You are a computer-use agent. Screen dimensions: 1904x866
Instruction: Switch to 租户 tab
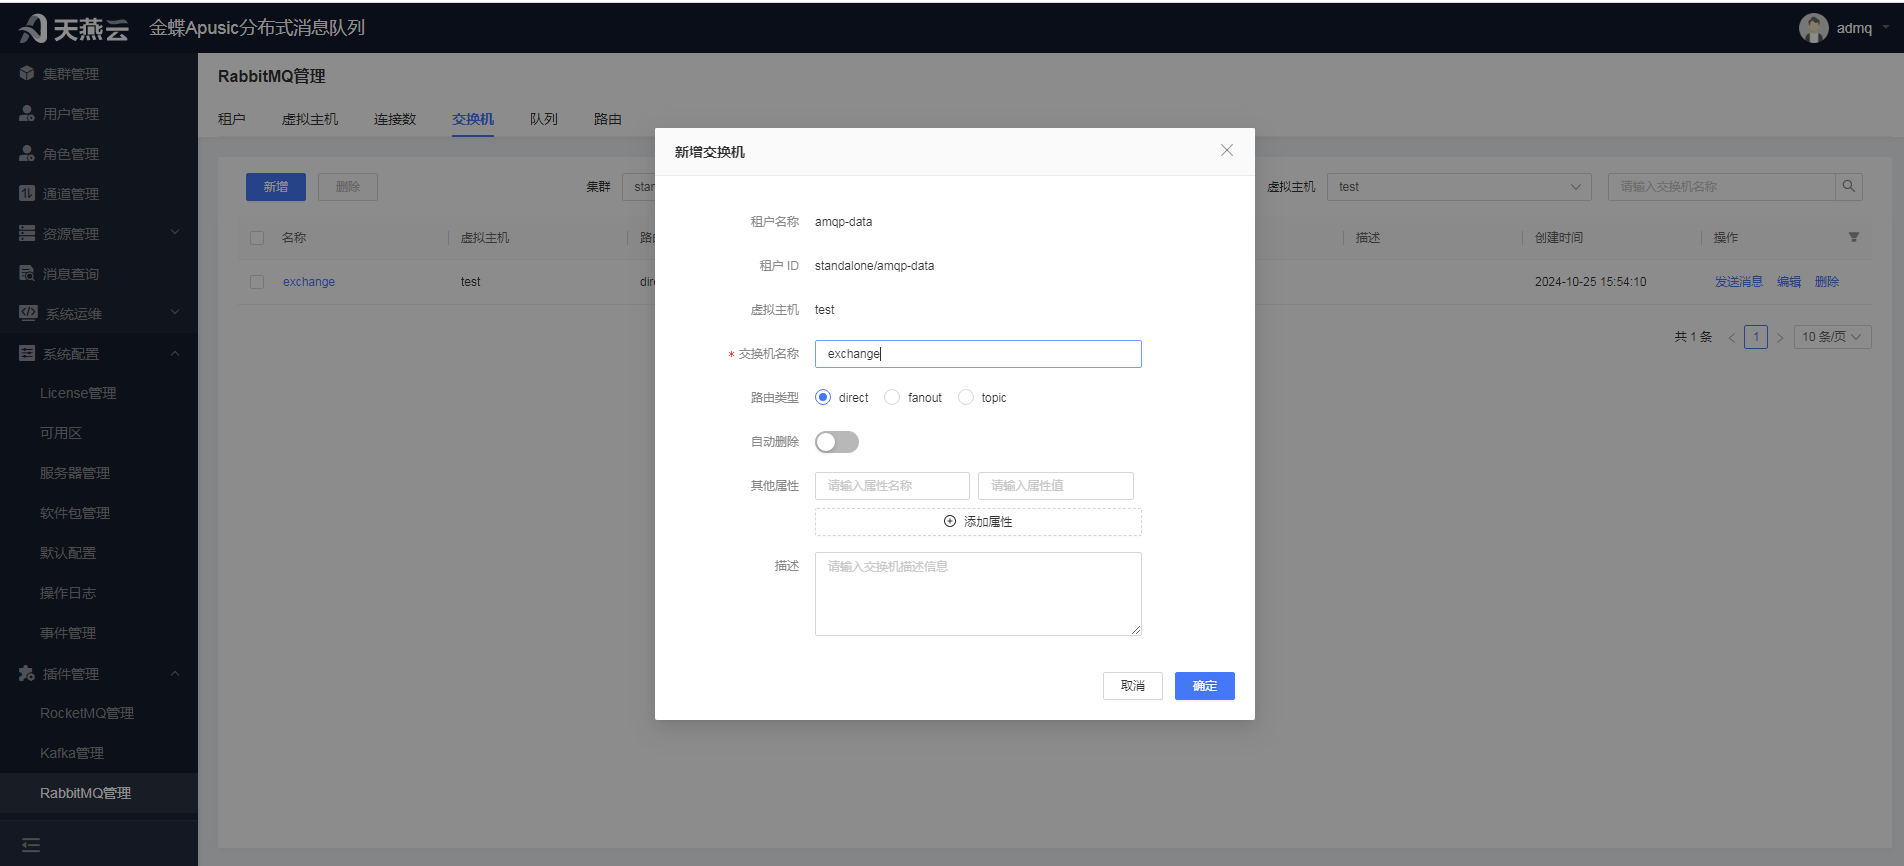(x=232, y=119)
